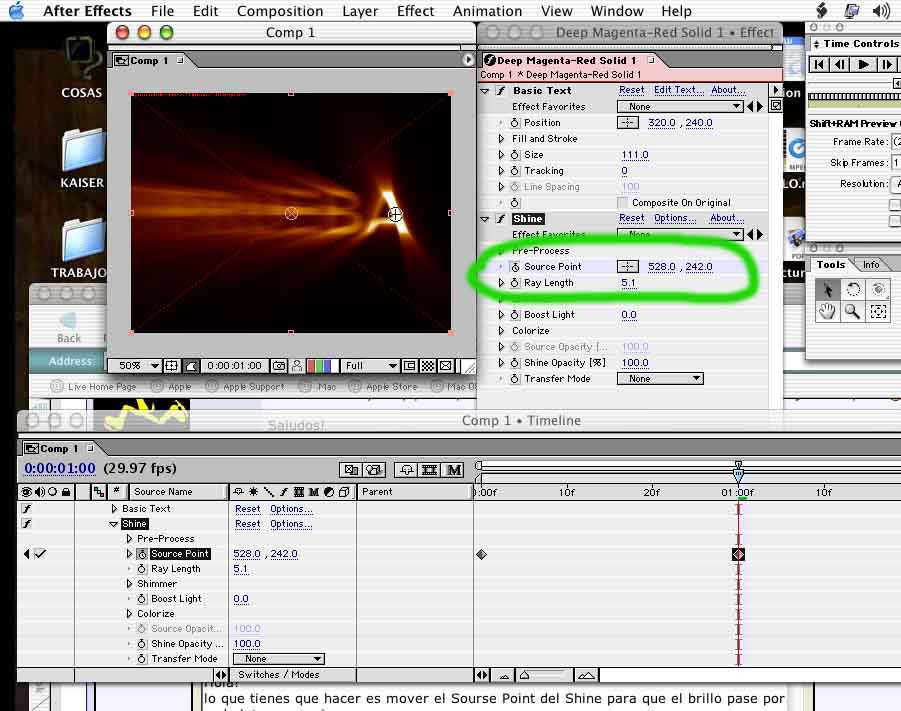
Task: Select the arrow Selection tool
Action: pos(827,290)
